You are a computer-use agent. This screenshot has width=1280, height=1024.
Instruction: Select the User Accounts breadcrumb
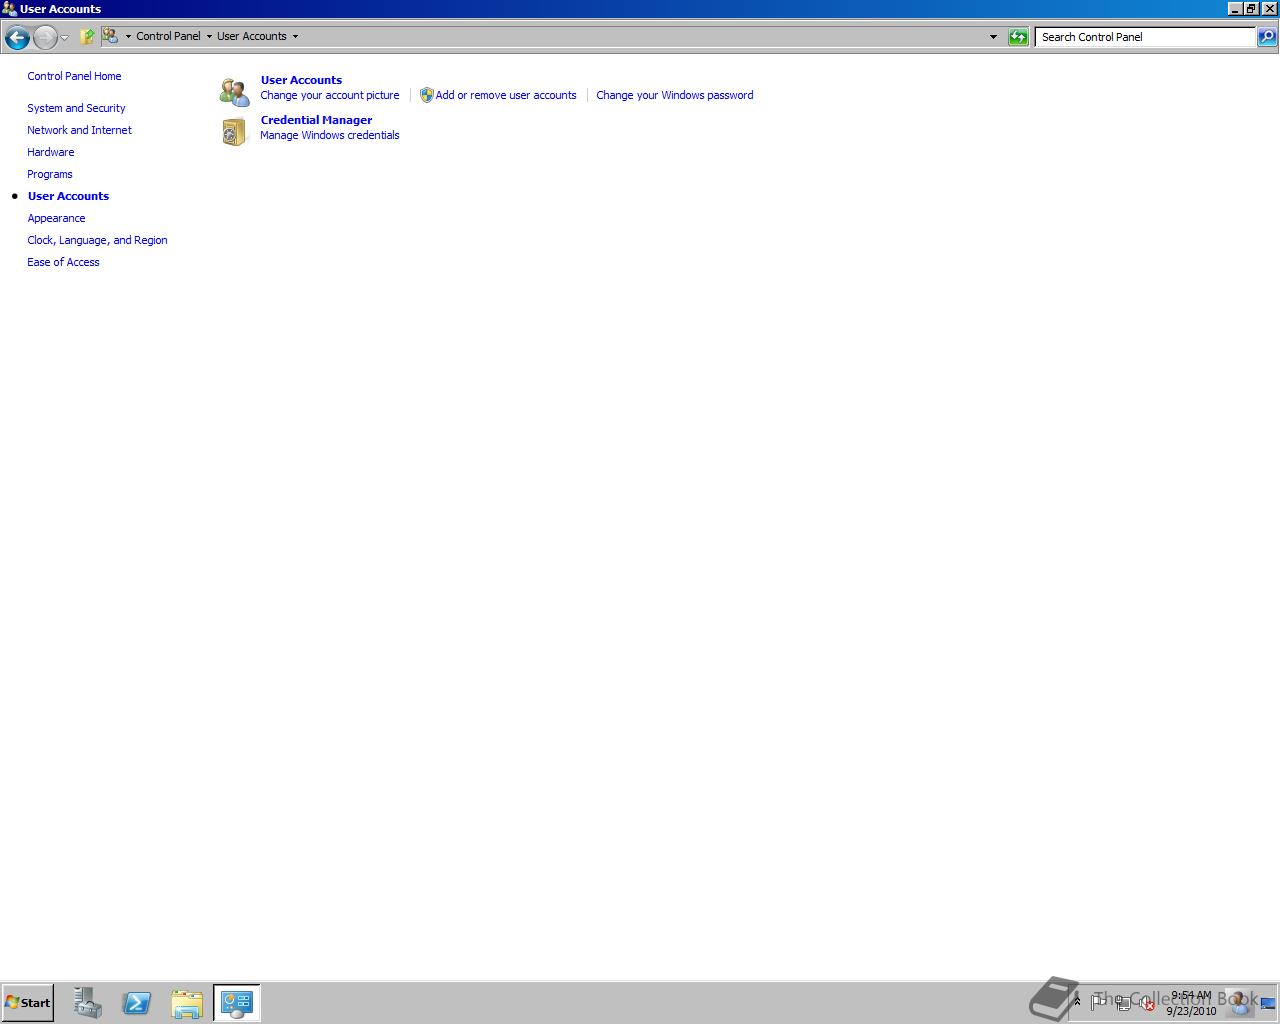[252, 36]
